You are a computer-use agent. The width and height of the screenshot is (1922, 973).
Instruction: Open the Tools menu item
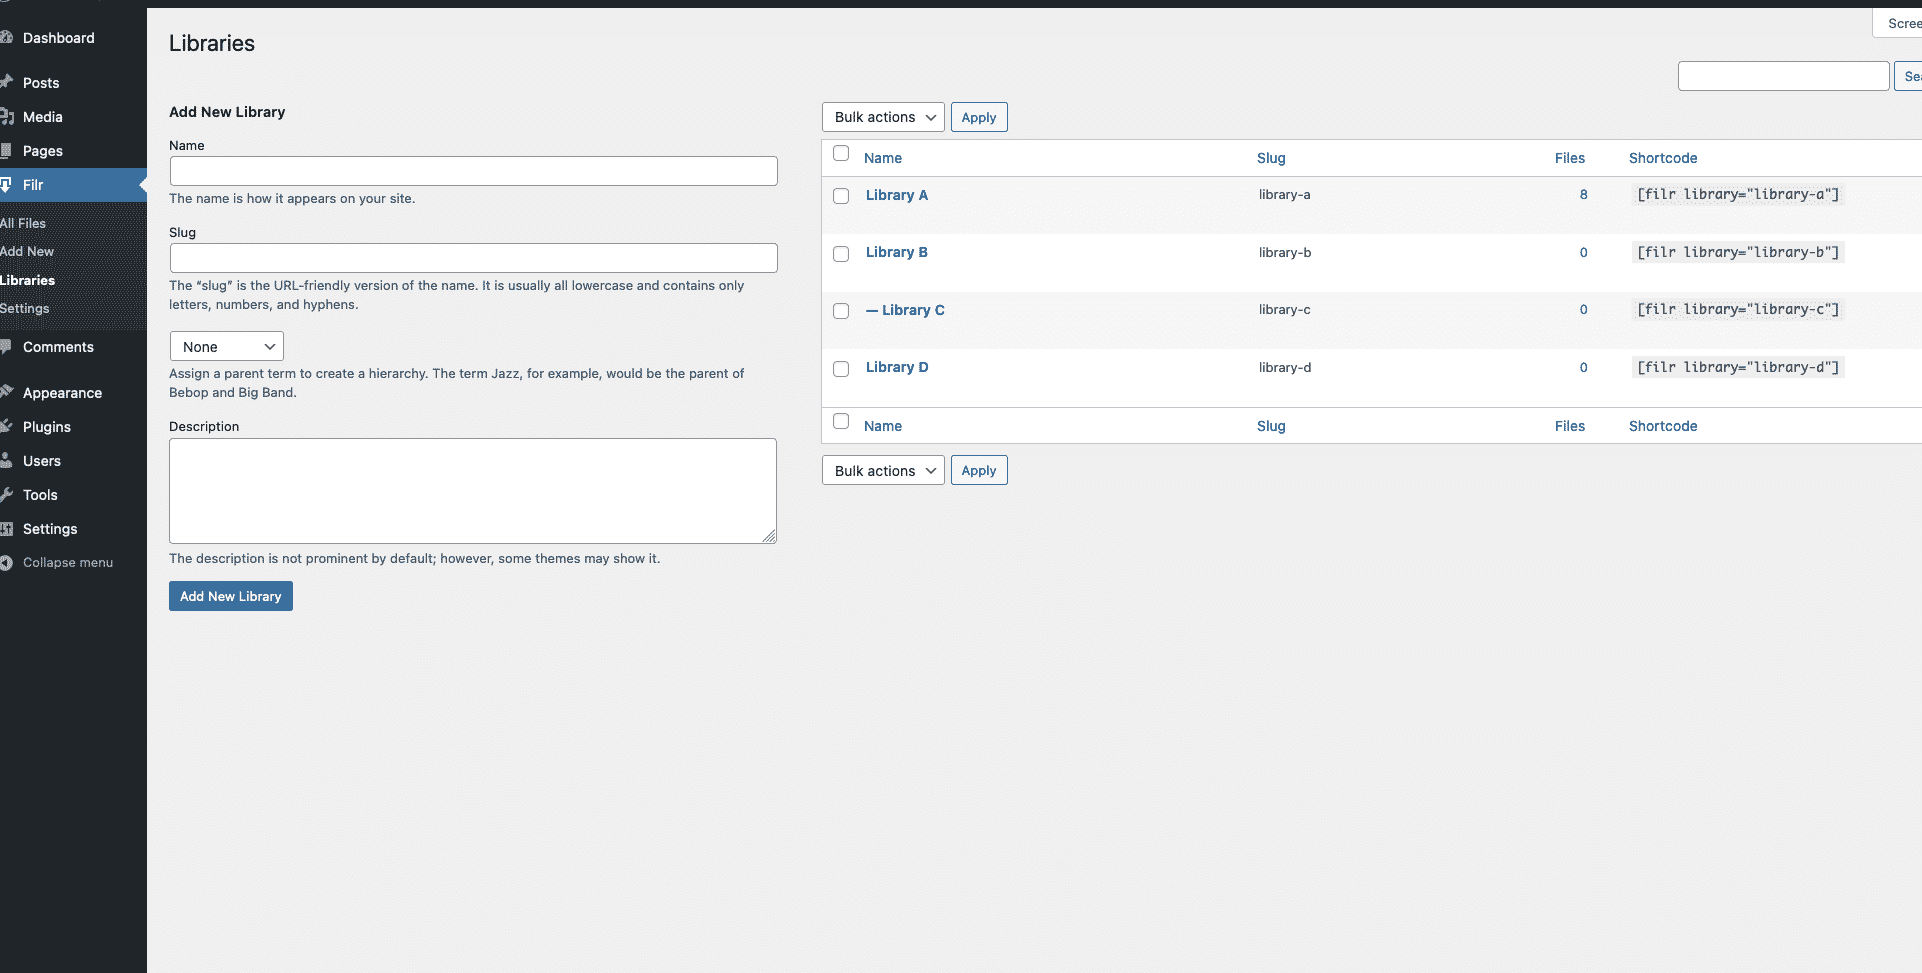(x=40, y=495)
